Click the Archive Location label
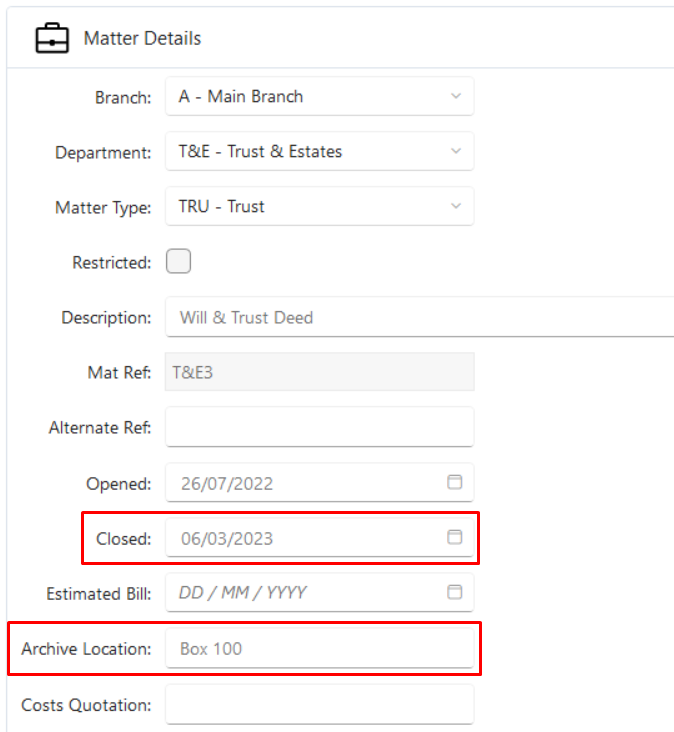 pyautogui.click(x=86, y=649)
